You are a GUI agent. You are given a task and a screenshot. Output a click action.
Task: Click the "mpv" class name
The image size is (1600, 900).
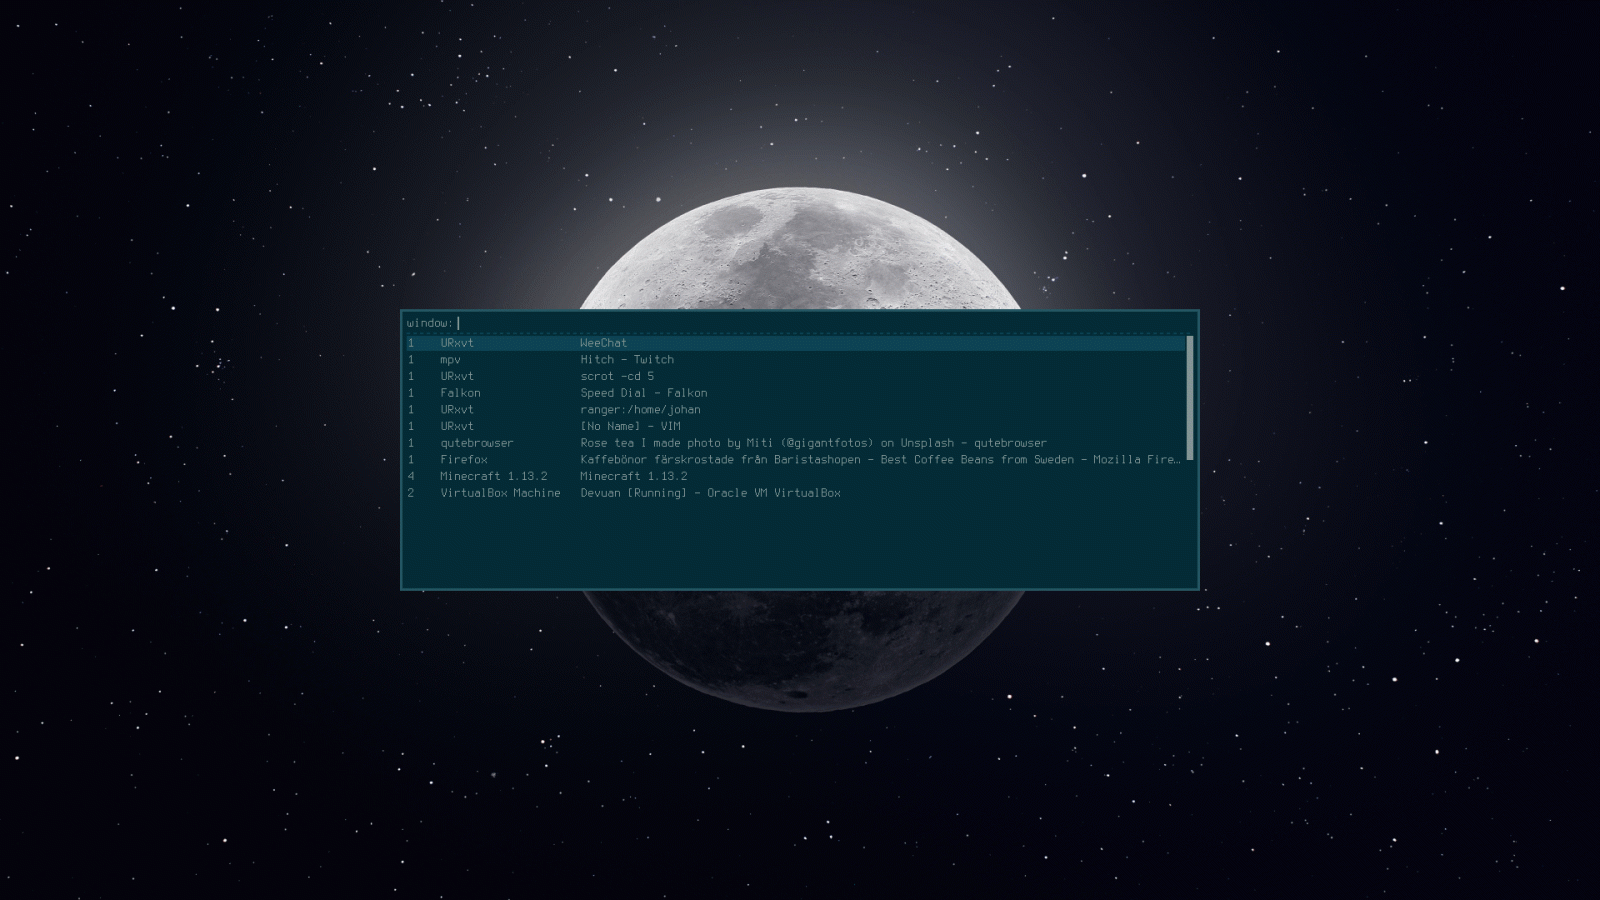(x=450, y=360)
